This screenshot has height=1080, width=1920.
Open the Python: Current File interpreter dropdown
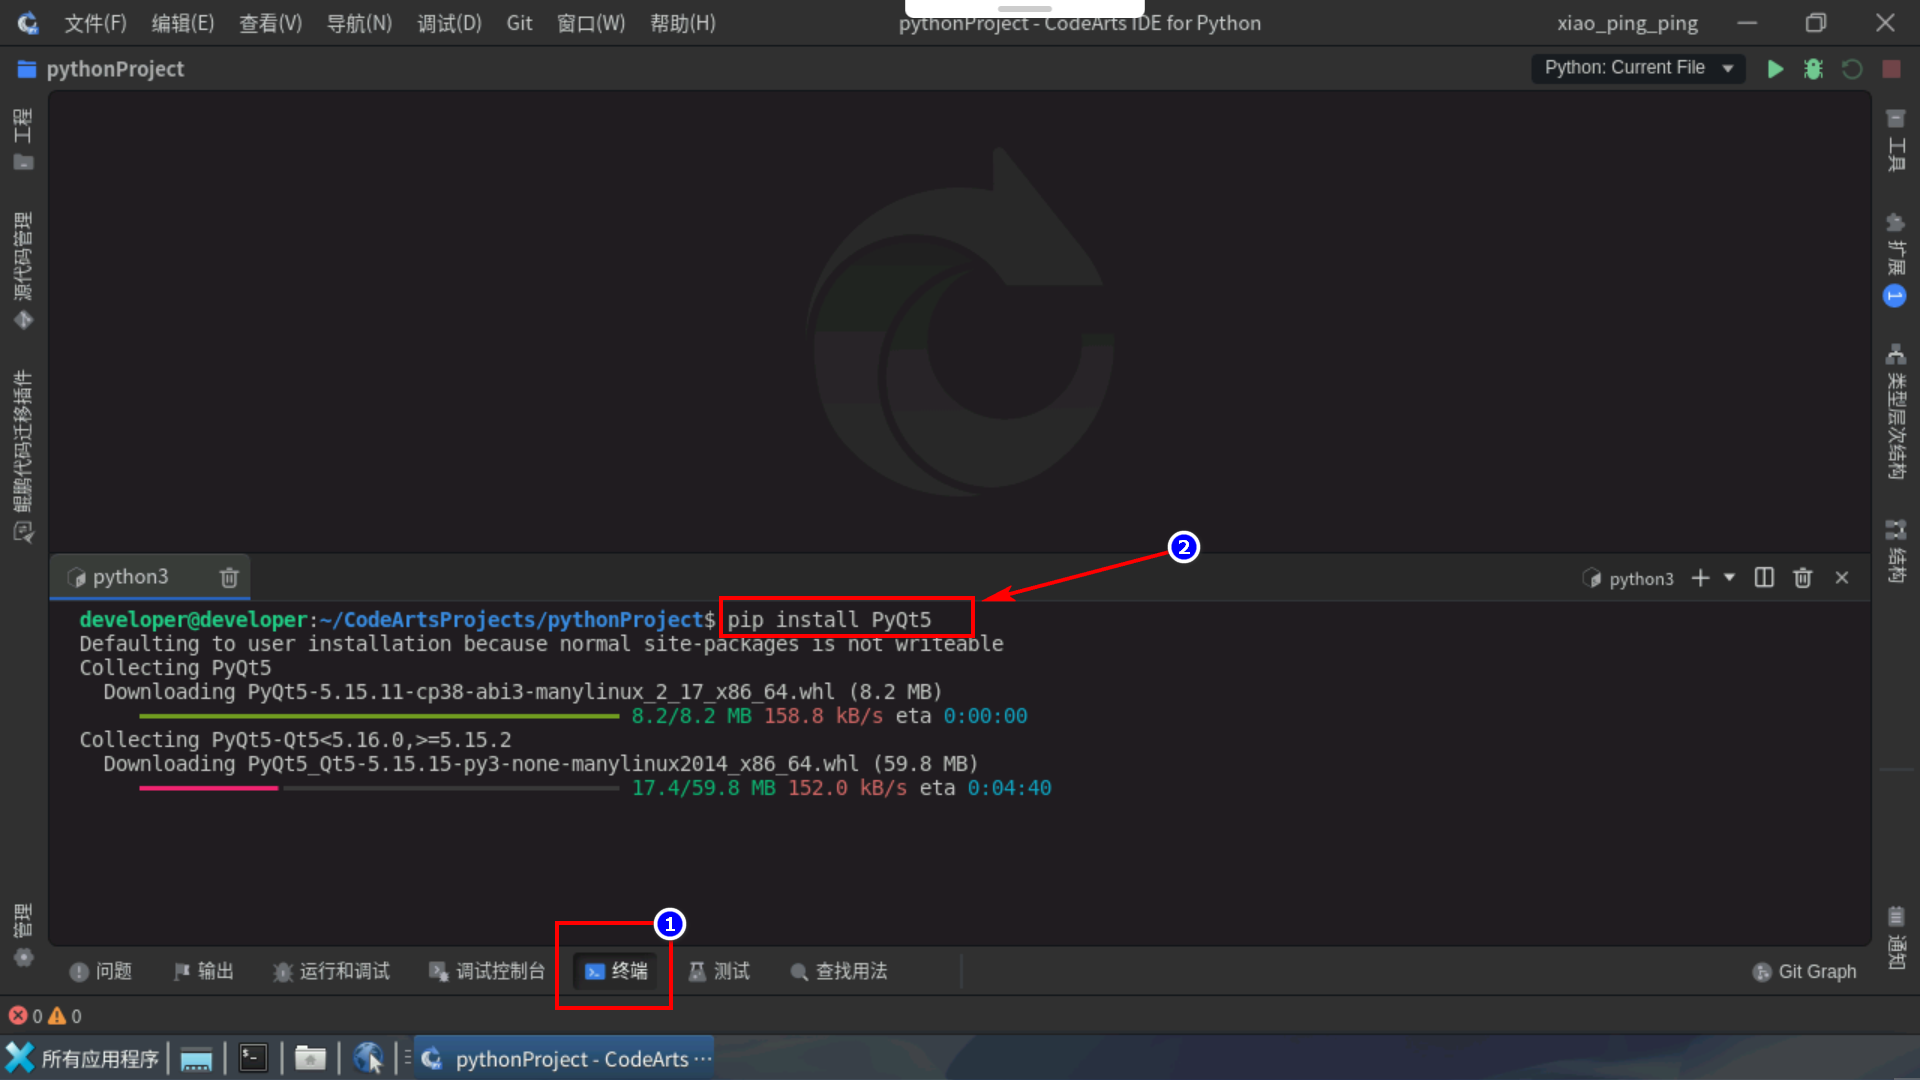click(1638, 68)
